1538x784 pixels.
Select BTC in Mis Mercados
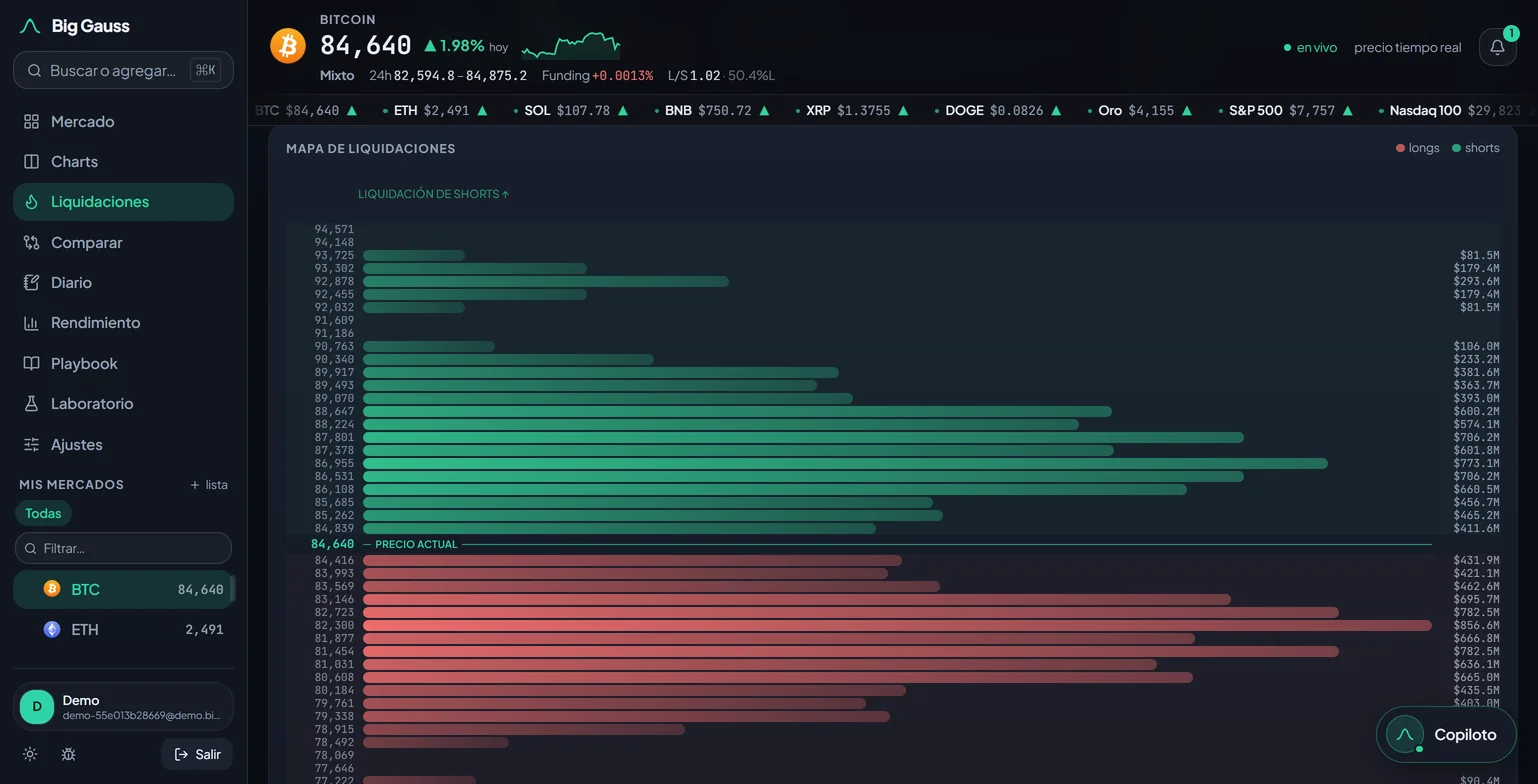(x=123, y=589)
